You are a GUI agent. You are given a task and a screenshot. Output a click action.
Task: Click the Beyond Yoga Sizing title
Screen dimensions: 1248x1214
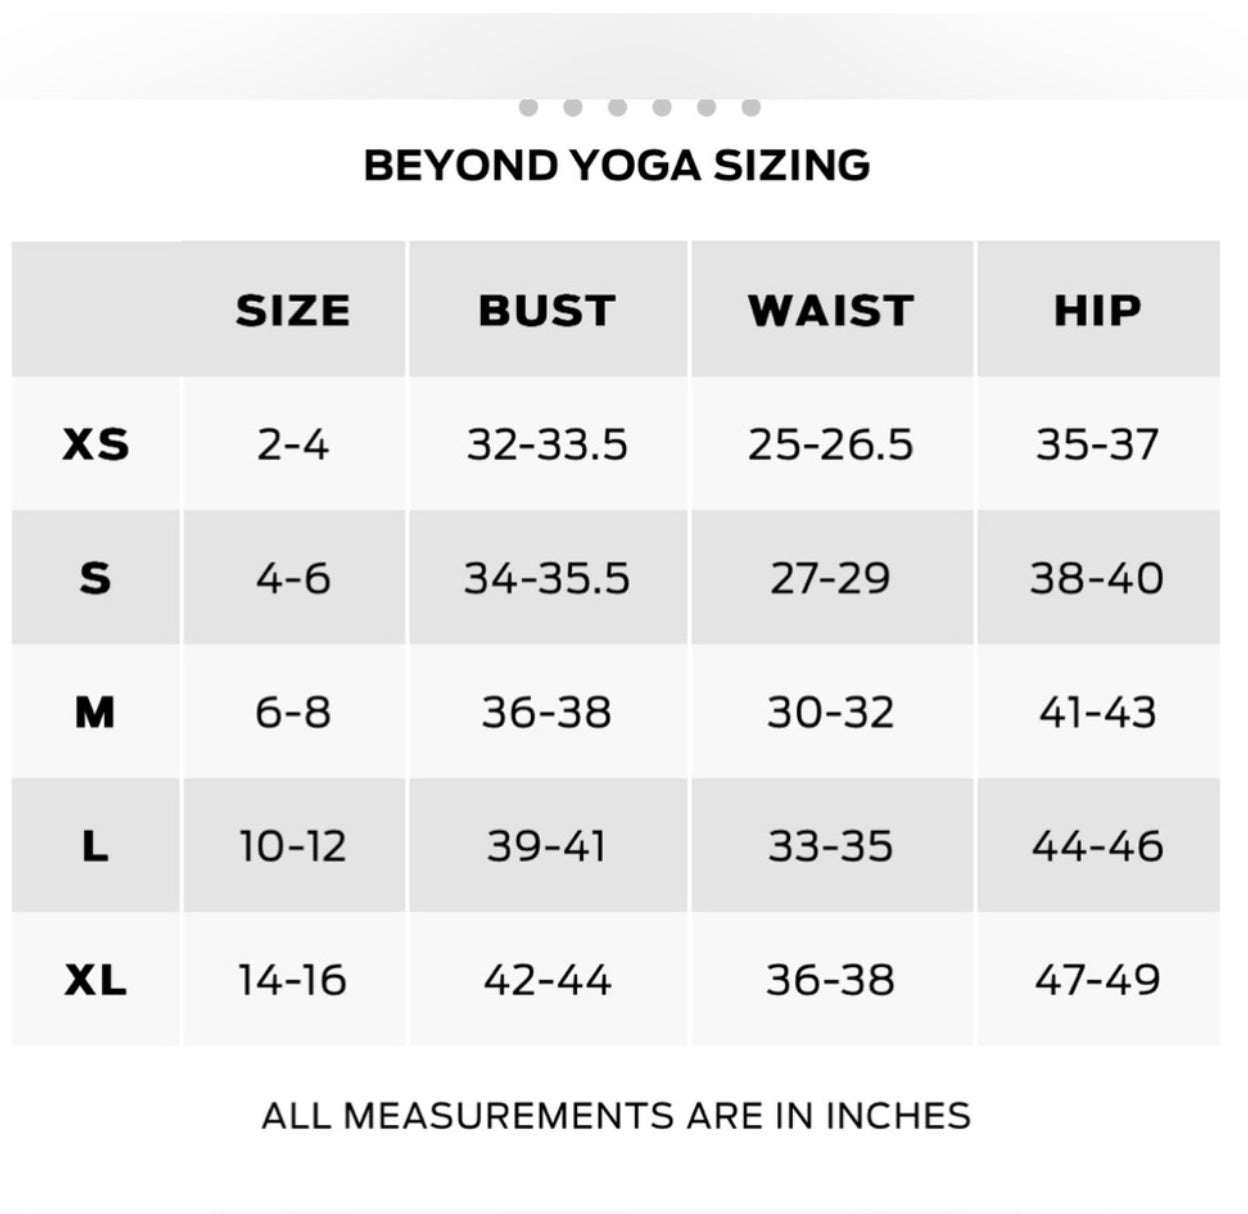tap(617, 165)
